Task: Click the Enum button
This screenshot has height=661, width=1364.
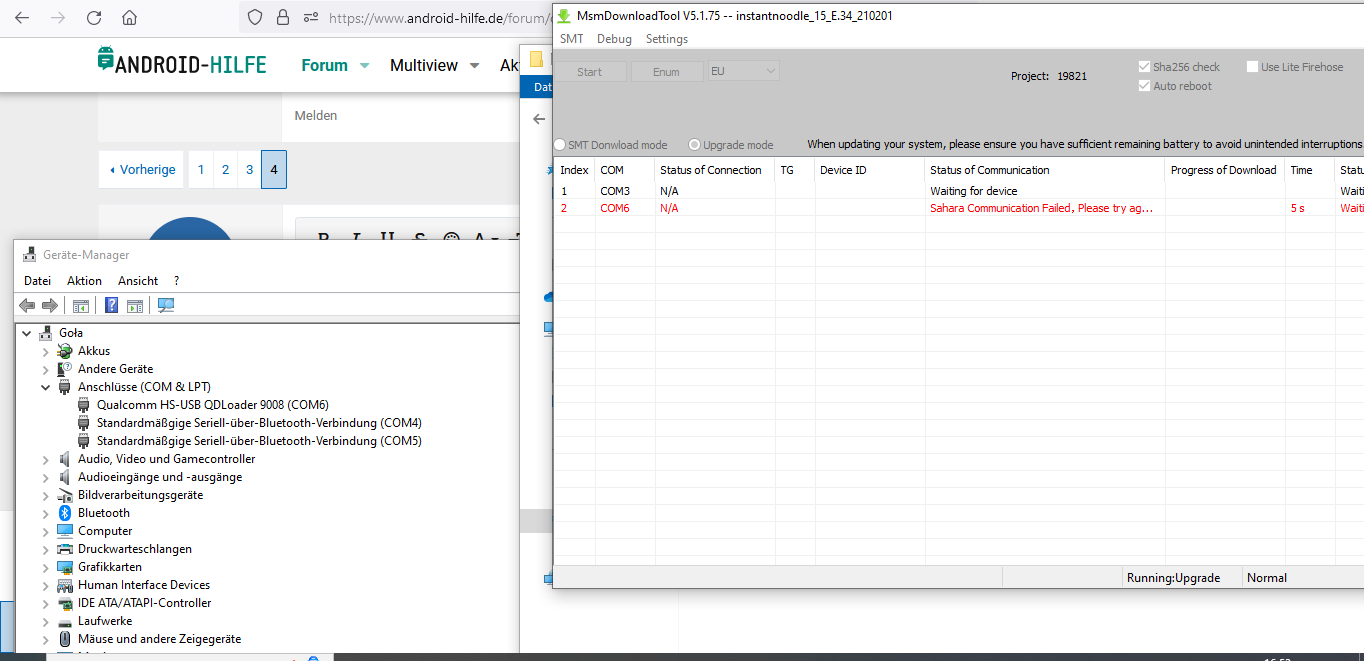Action: coord(666,72)
